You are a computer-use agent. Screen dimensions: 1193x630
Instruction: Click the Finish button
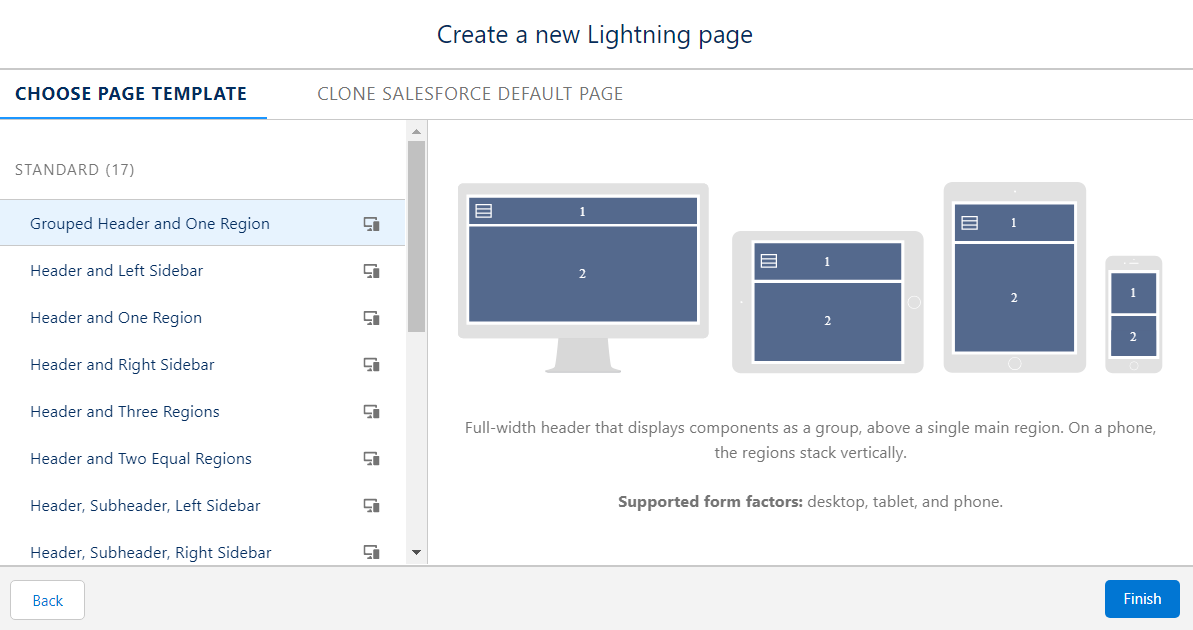point(1142,599)
